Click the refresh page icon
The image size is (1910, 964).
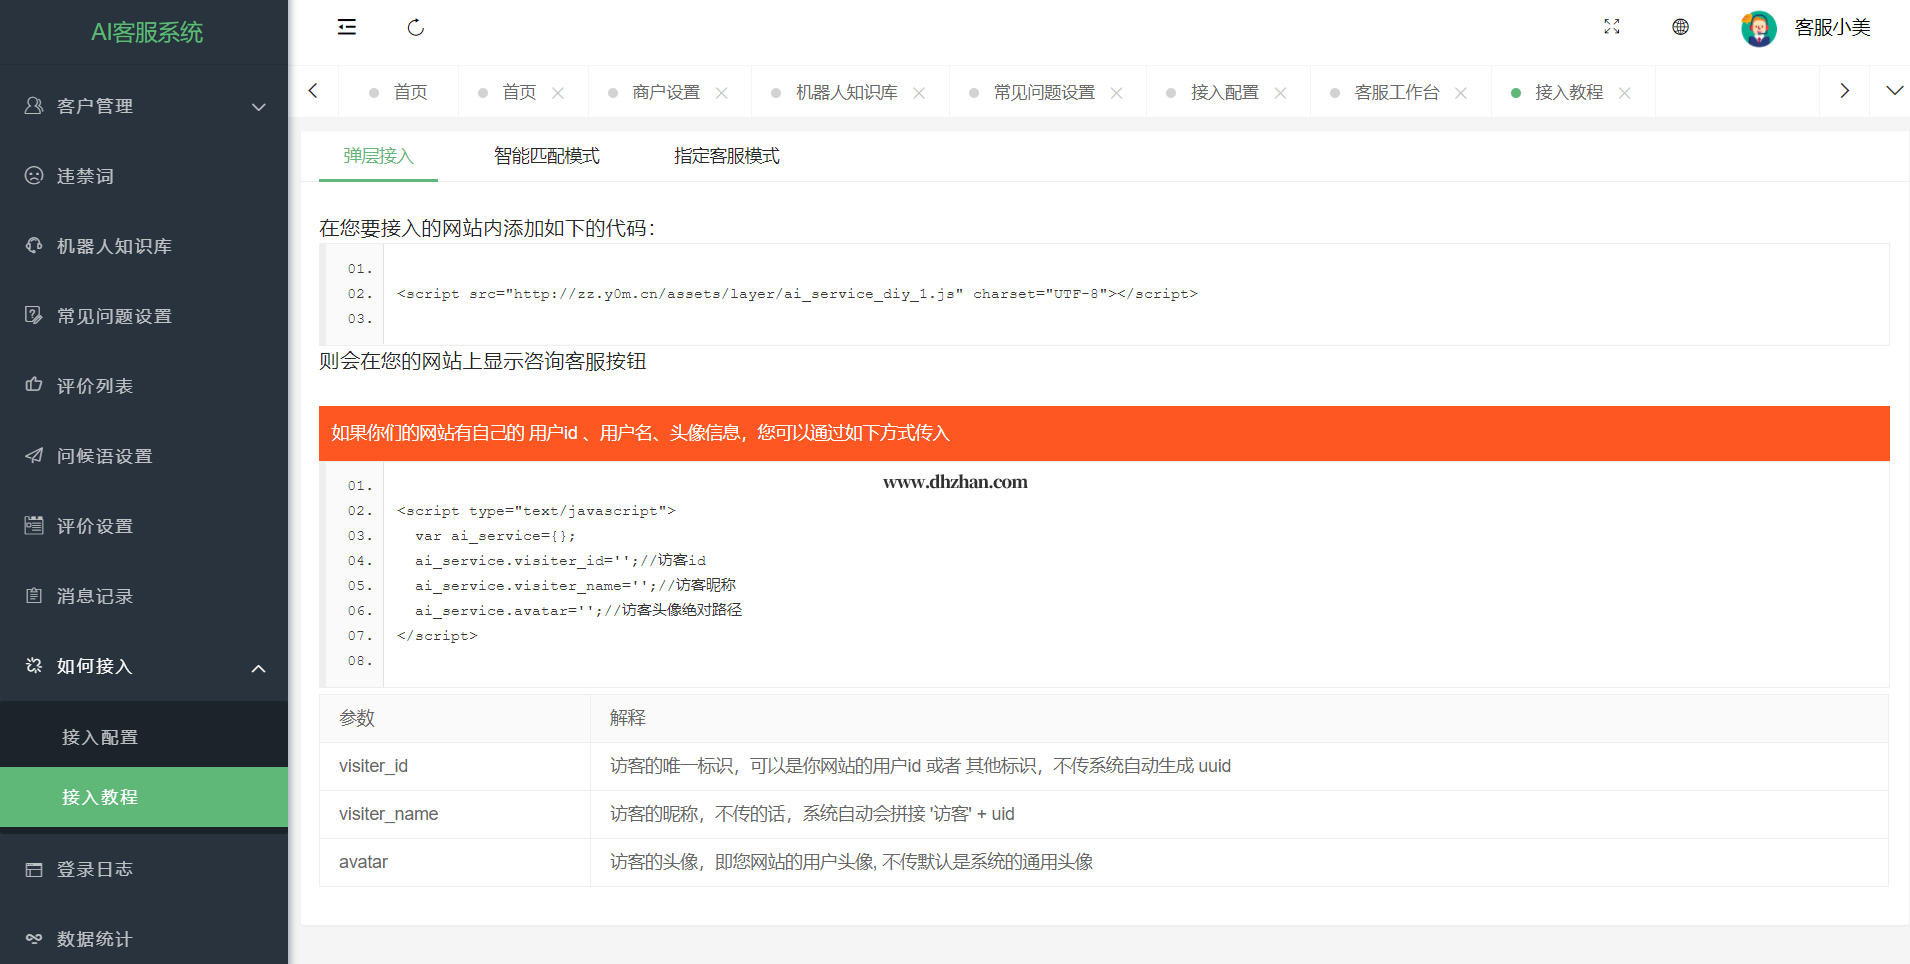416,27
